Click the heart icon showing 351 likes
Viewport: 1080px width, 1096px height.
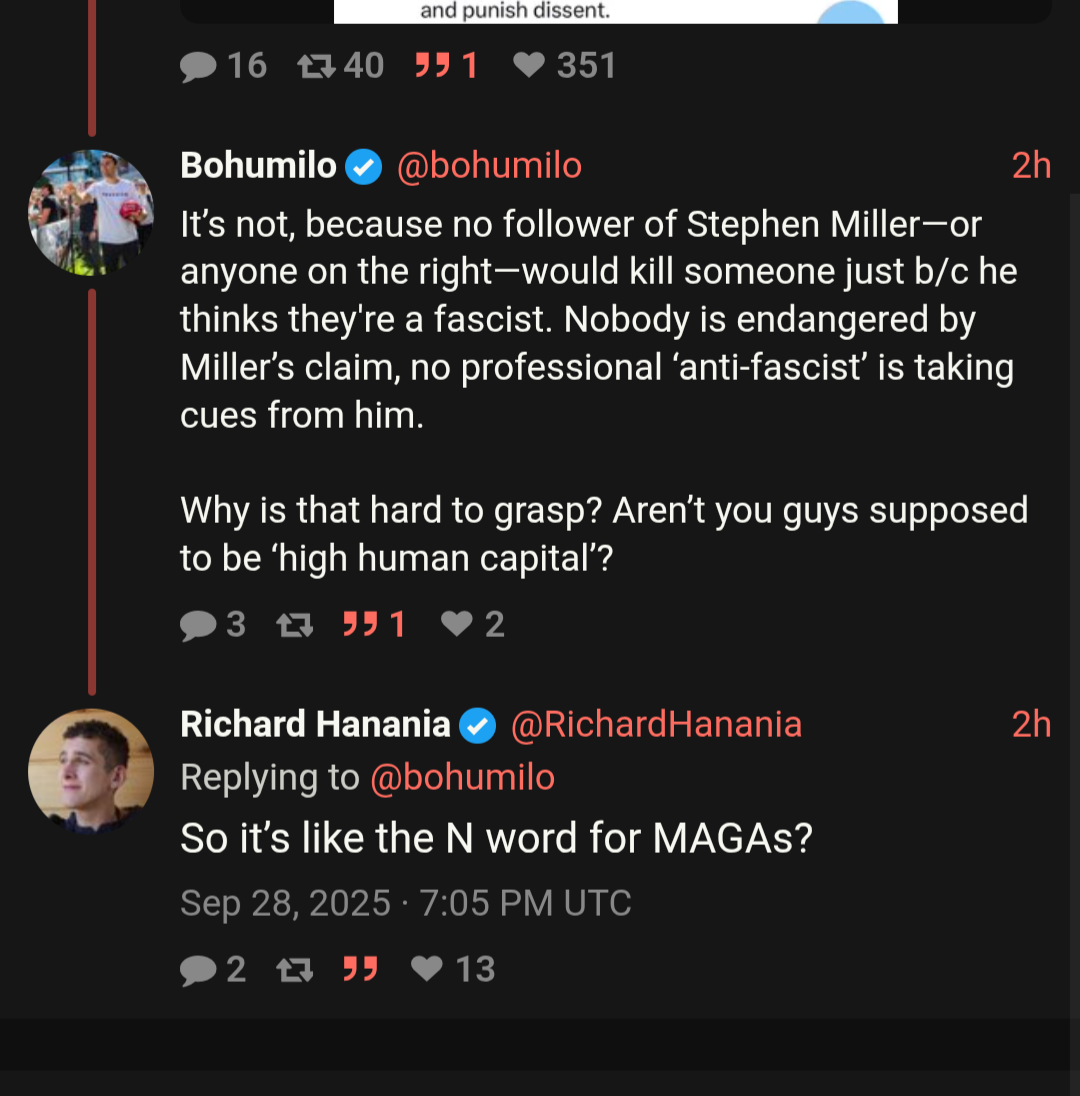pos(528,66)
